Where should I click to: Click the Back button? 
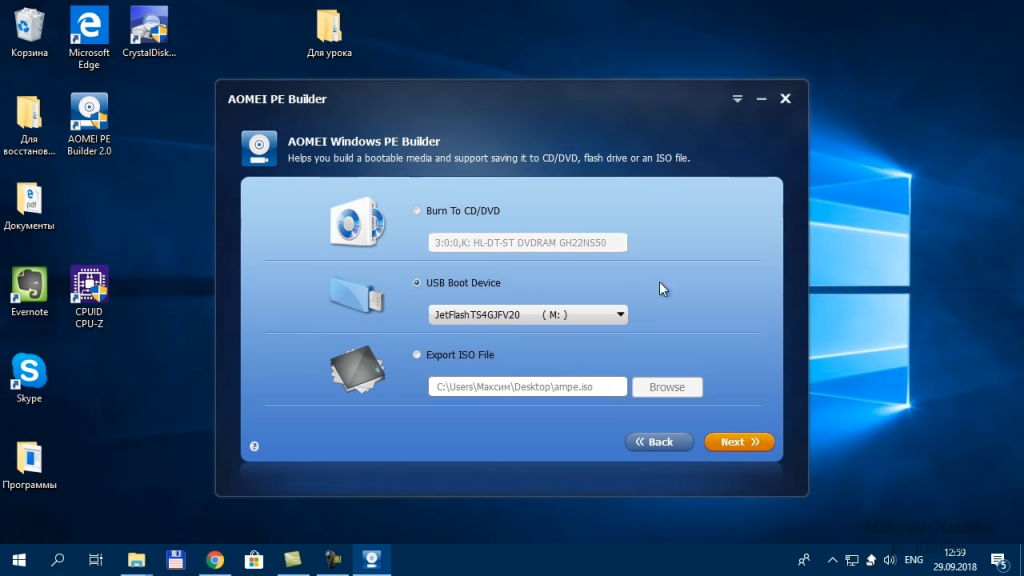coord(659,442)
